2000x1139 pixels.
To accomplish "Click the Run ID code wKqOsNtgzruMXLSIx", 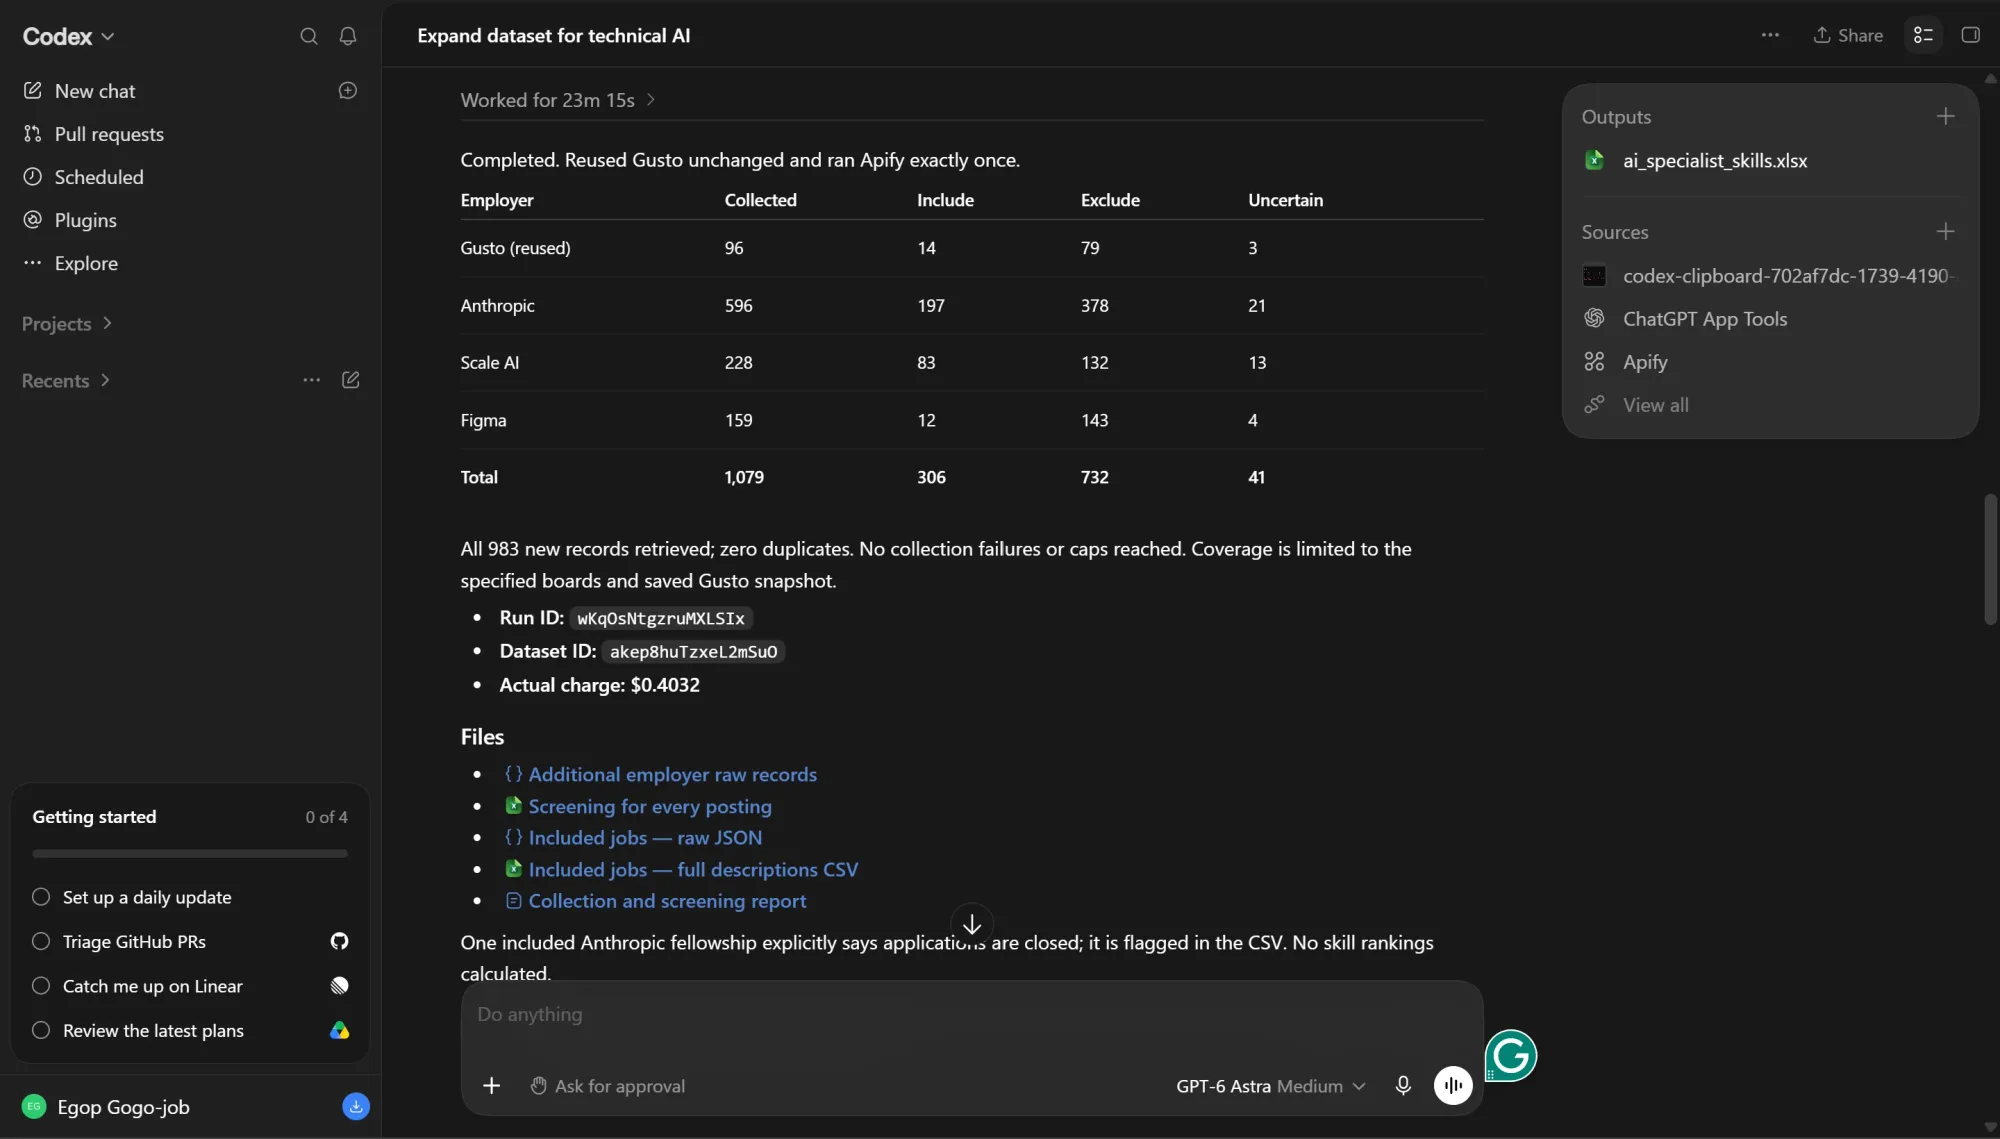I will [661, 619].
